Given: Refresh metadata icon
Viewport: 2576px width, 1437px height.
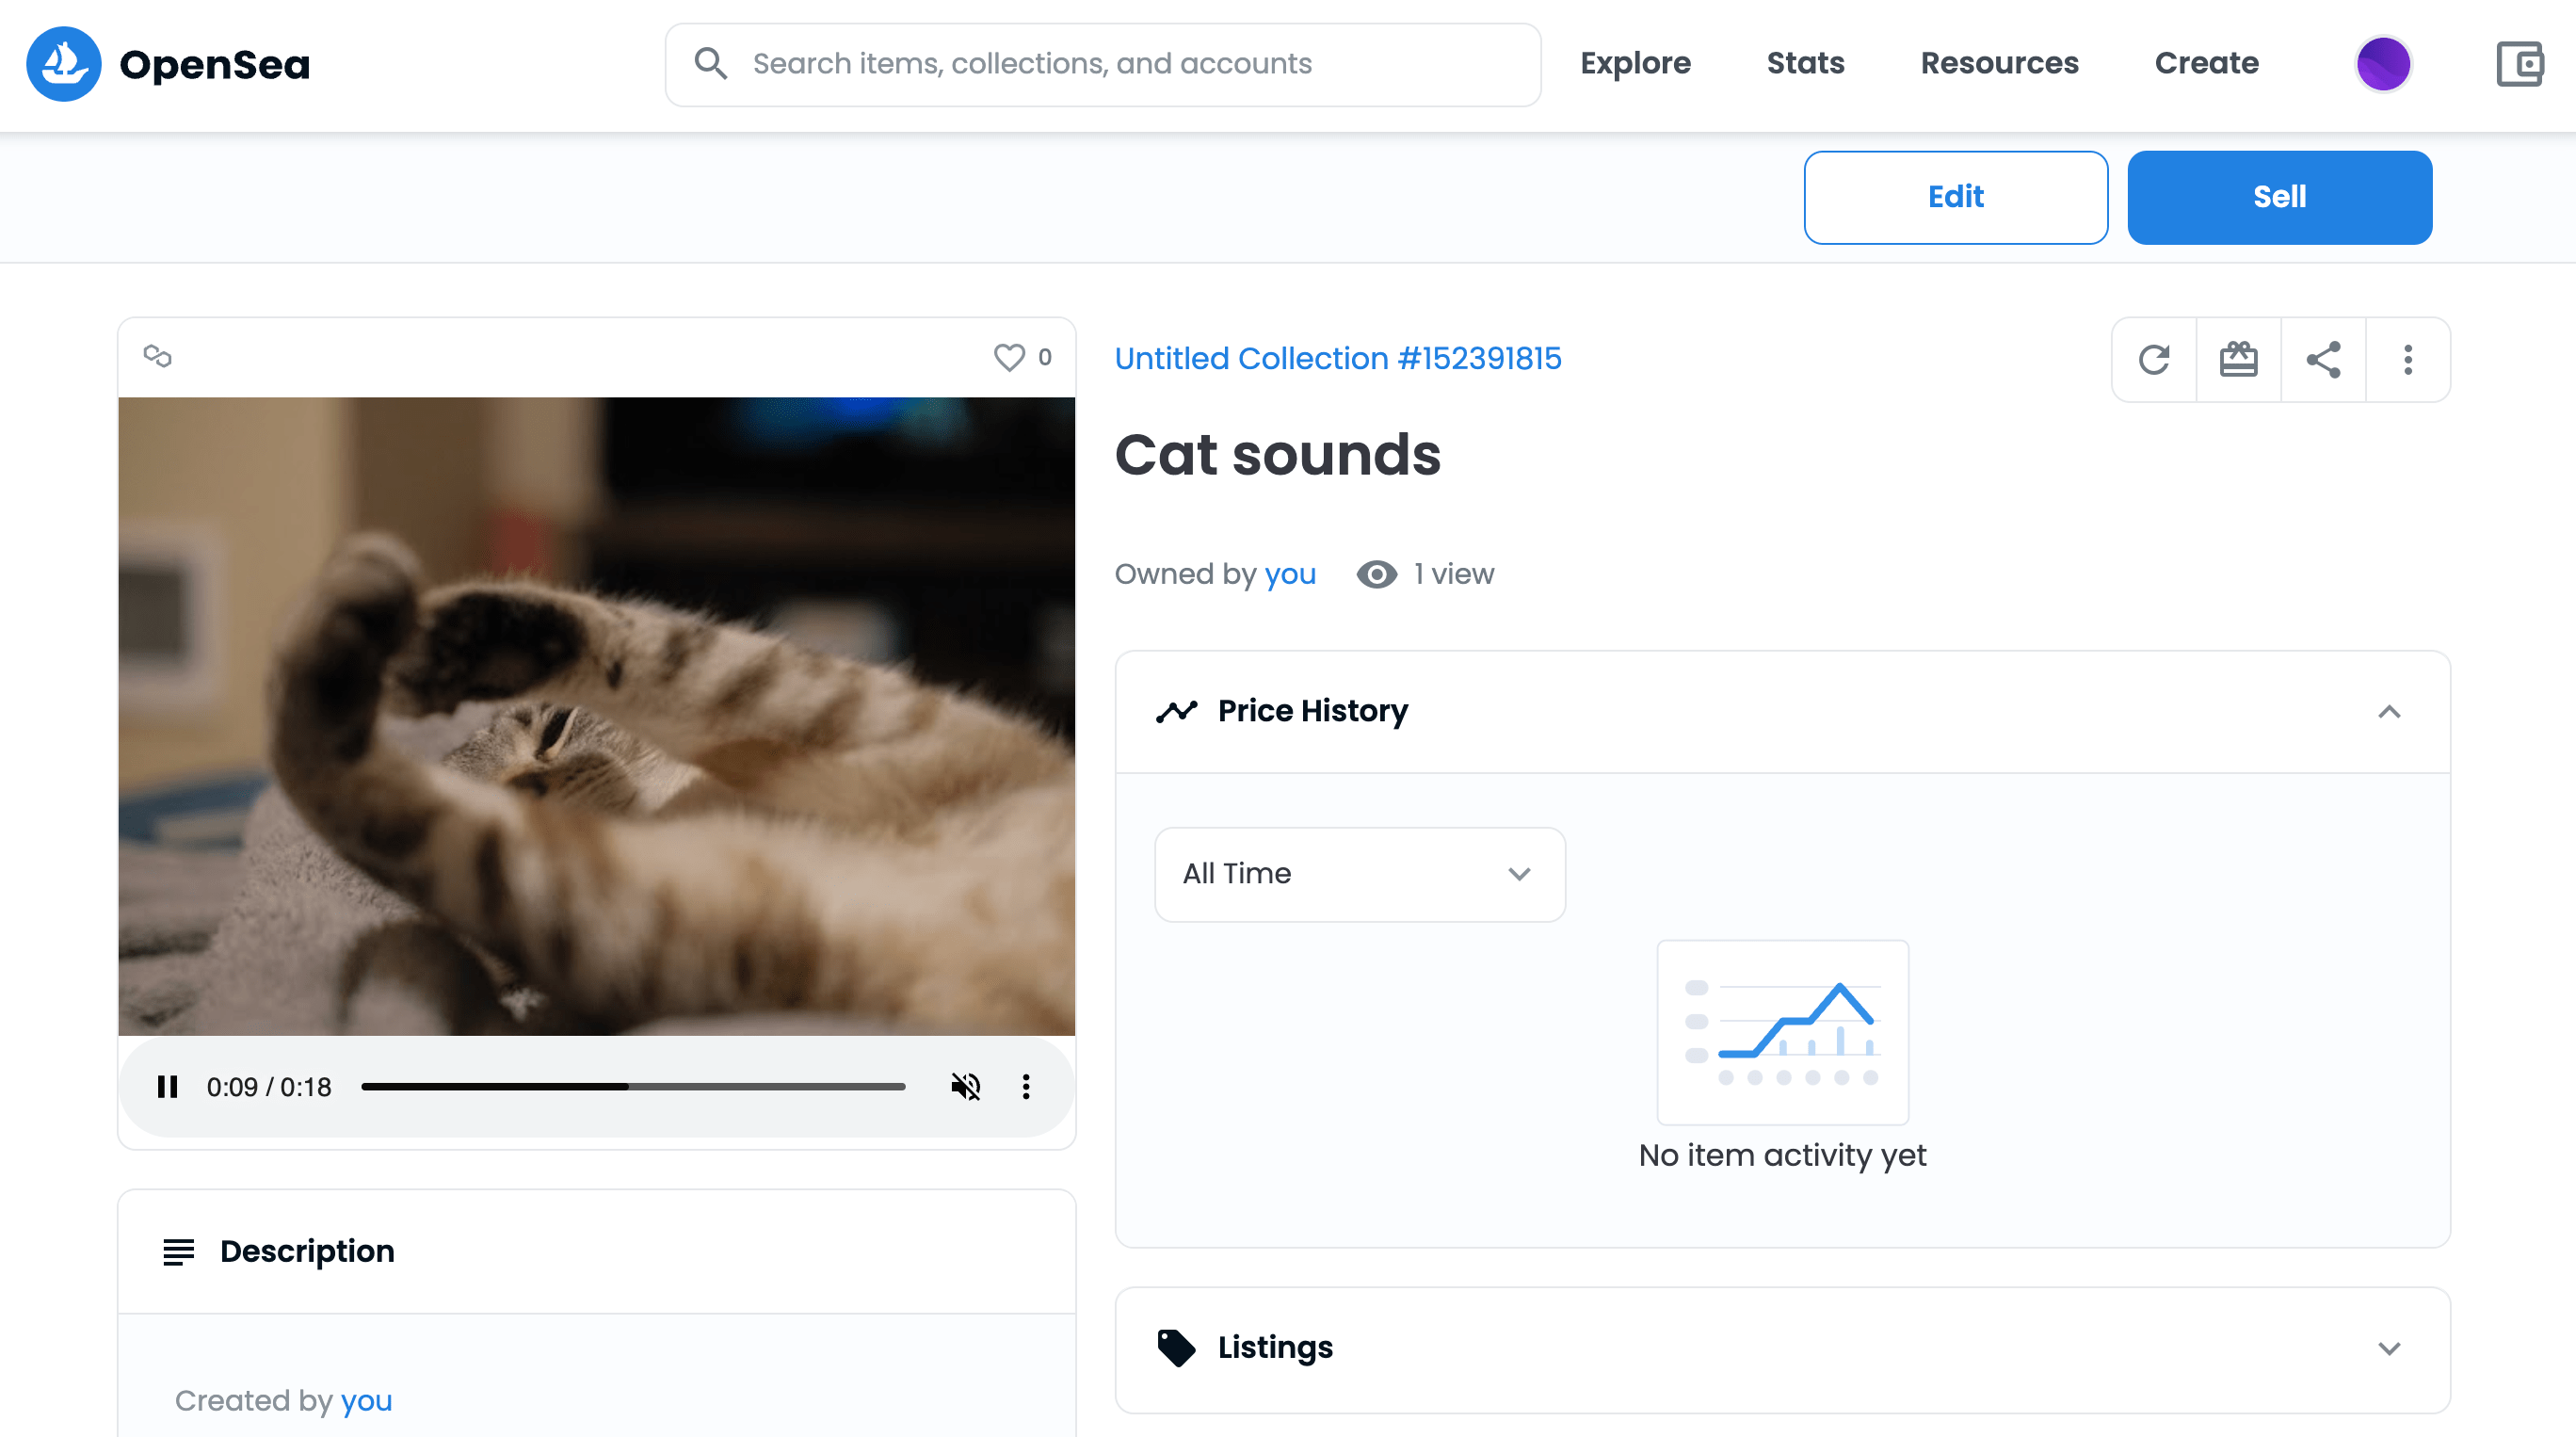Looking at the screenshot, I should click(2154, 359).
